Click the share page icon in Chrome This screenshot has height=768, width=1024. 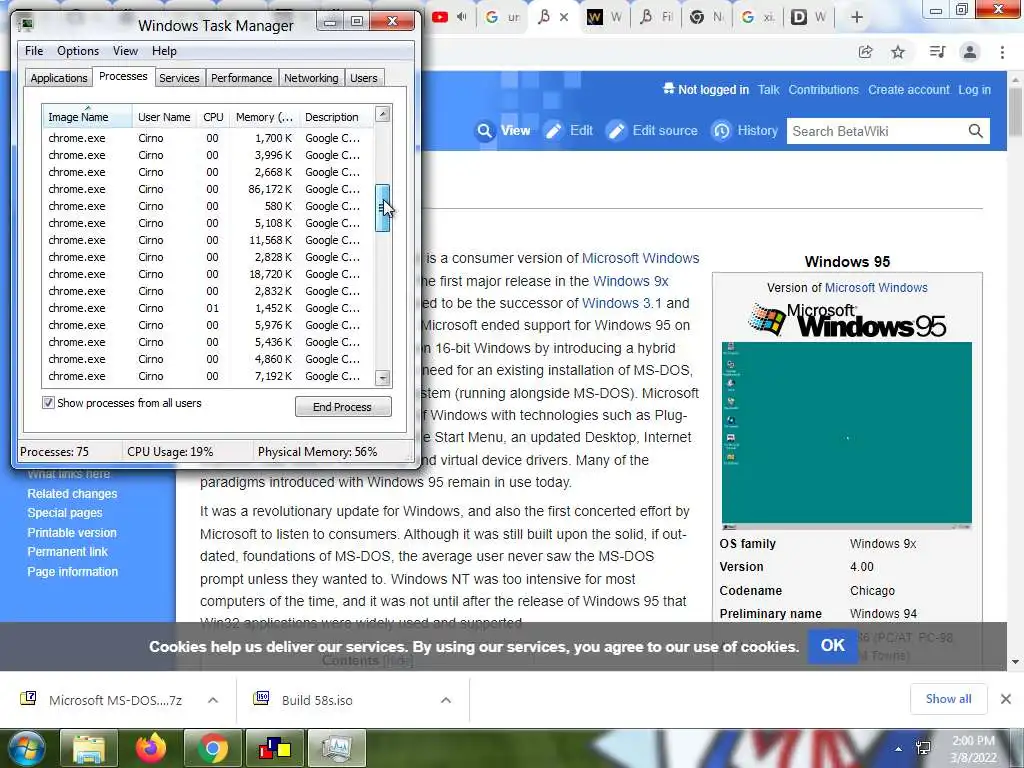click(865, 52)
